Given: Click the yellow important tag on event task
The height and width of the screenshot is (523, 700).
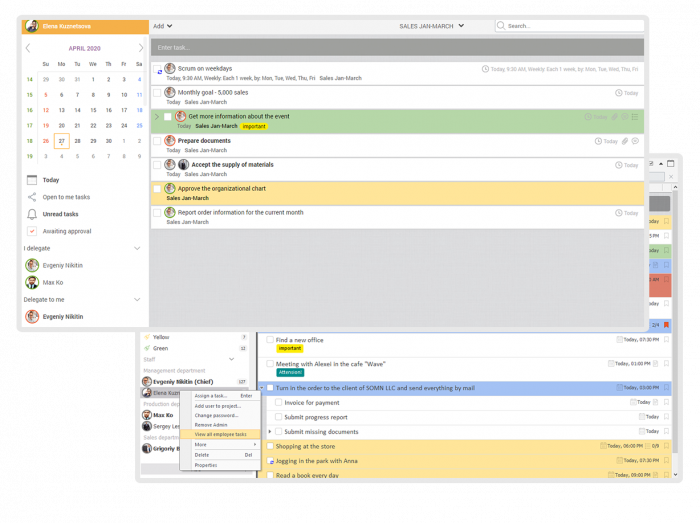Looking at the screenshot, I should point(254,126).
